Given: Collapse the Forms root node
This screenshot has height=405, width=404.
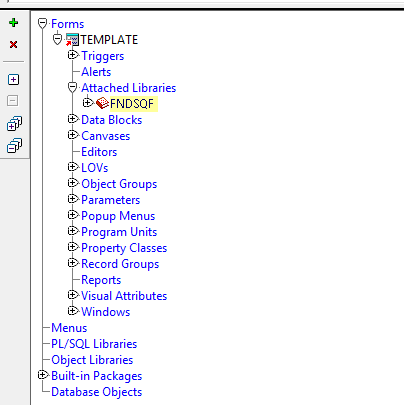Looking at the screenshot, I should [x=42, y=24].
